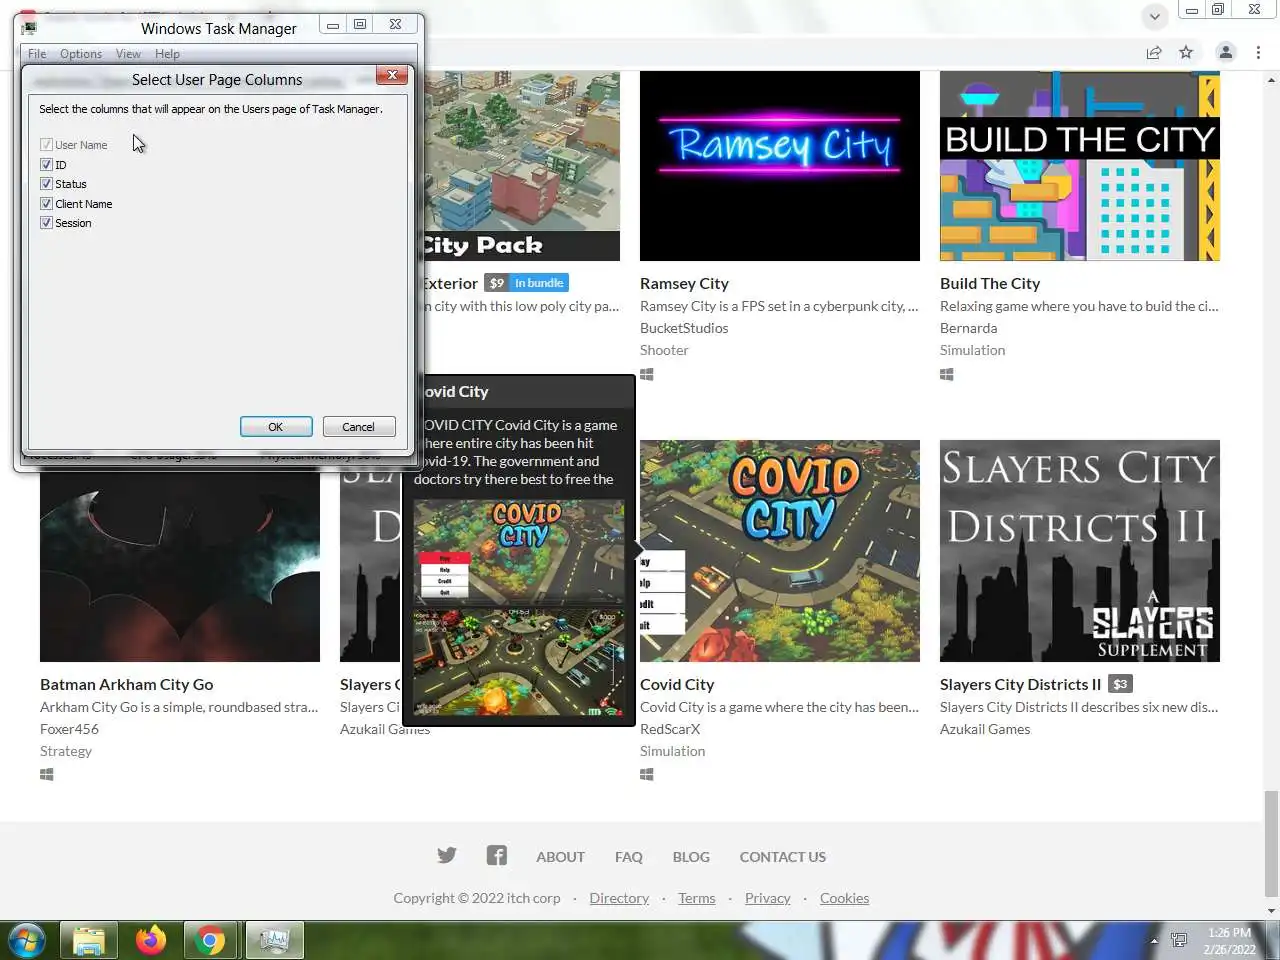The image size is (1280, 960).
Task: Open File Explorer from the taskbar
Action: tap(89, 941)
